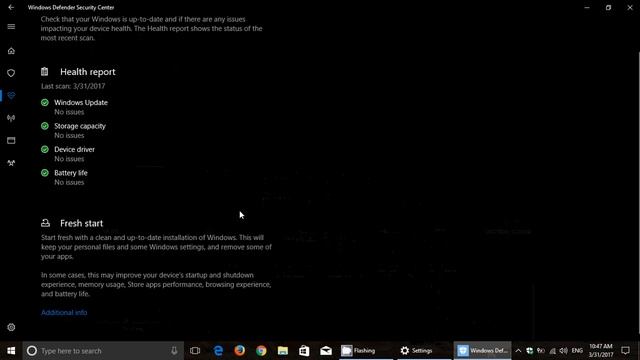Viewport: 640px width, 360px height.
Task: Switch to the Flashing taskbar window
Action: point(367,351)
